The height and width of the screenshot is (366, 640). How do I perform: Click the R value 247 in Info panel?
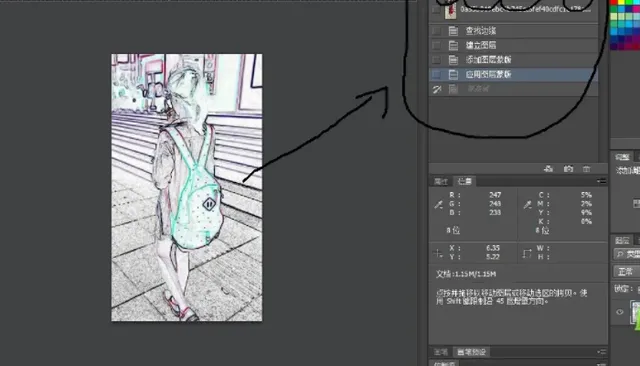tap(495, 195)
